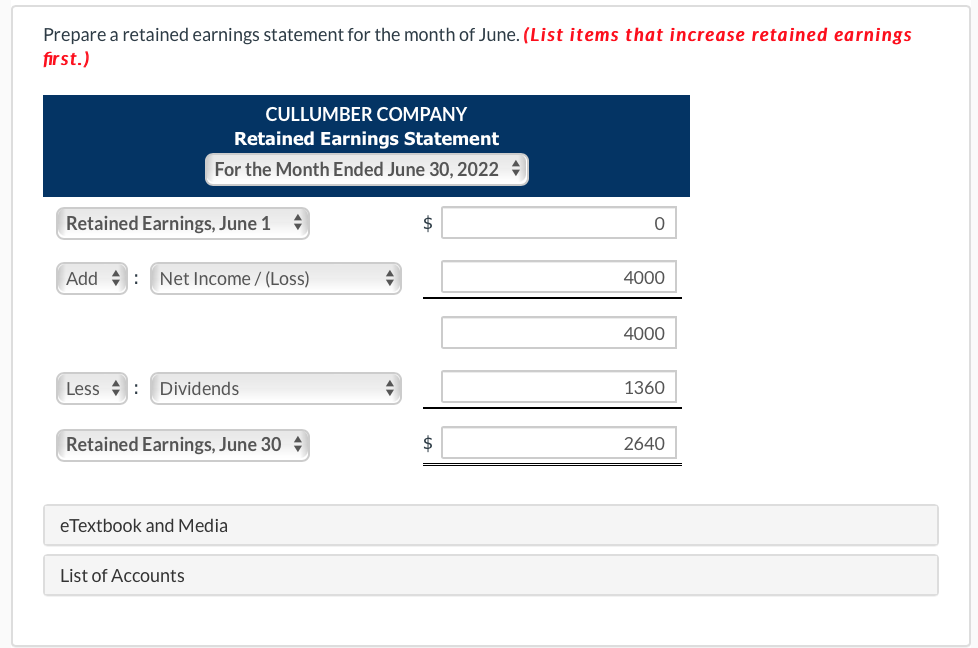The height and width of the screenshot is (648, 978).
Task: Open the statement period dropdown
Action: pos(367,170)
